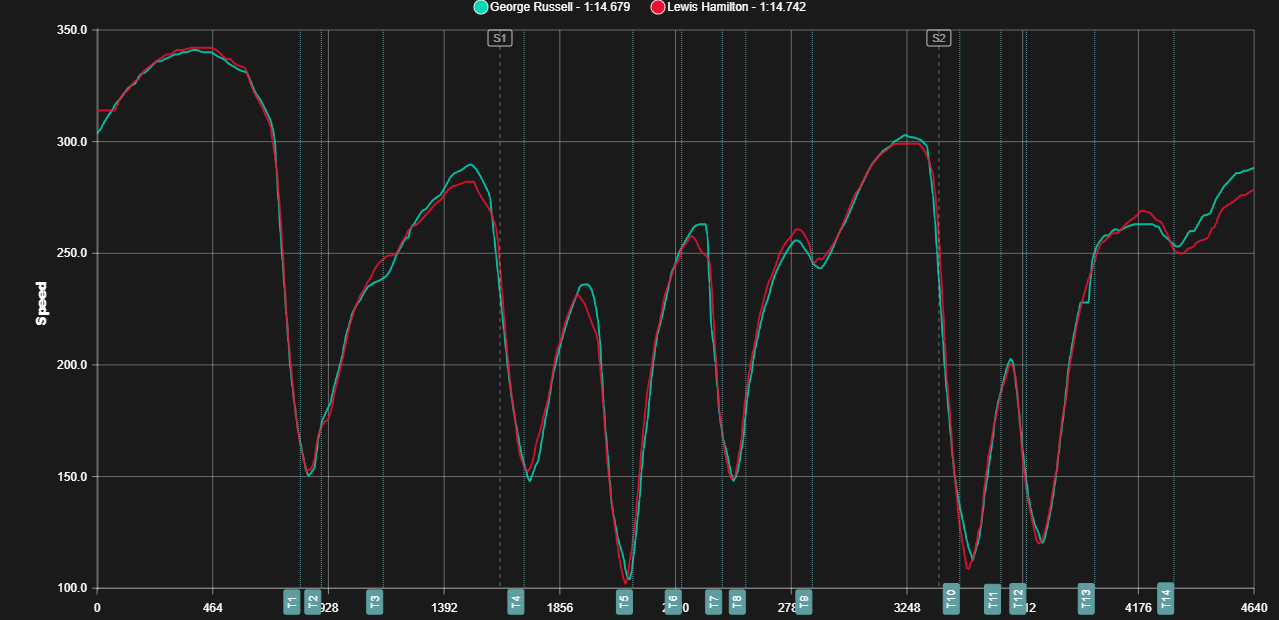
Task: Click the Speed axis title
Action: (x=41, y=304)
